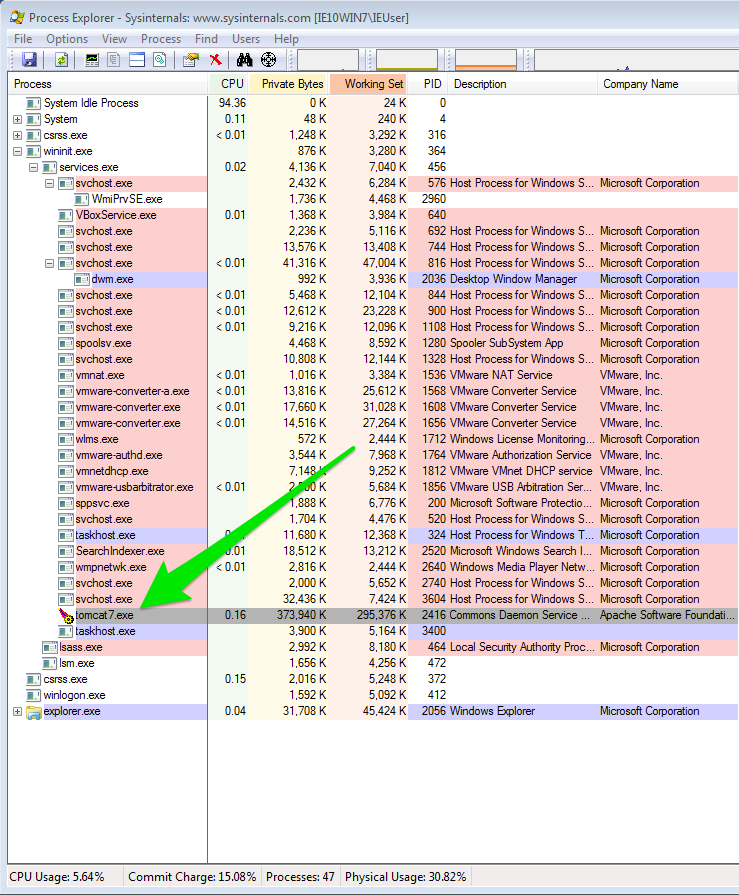Select the vmnetdhcp.exe process row
The image size is (739, 895).
(x=373, y=471)
